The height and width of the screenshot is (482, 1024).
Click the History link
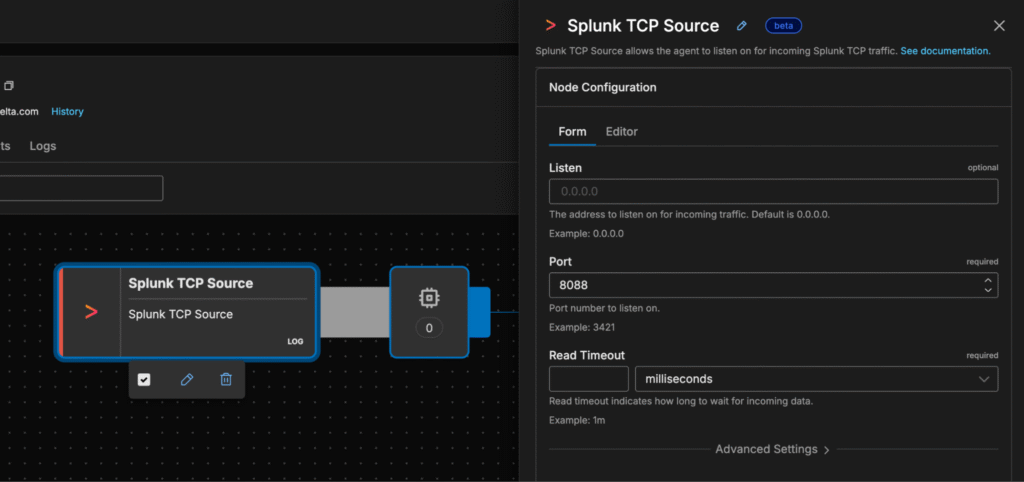(67, 112)
